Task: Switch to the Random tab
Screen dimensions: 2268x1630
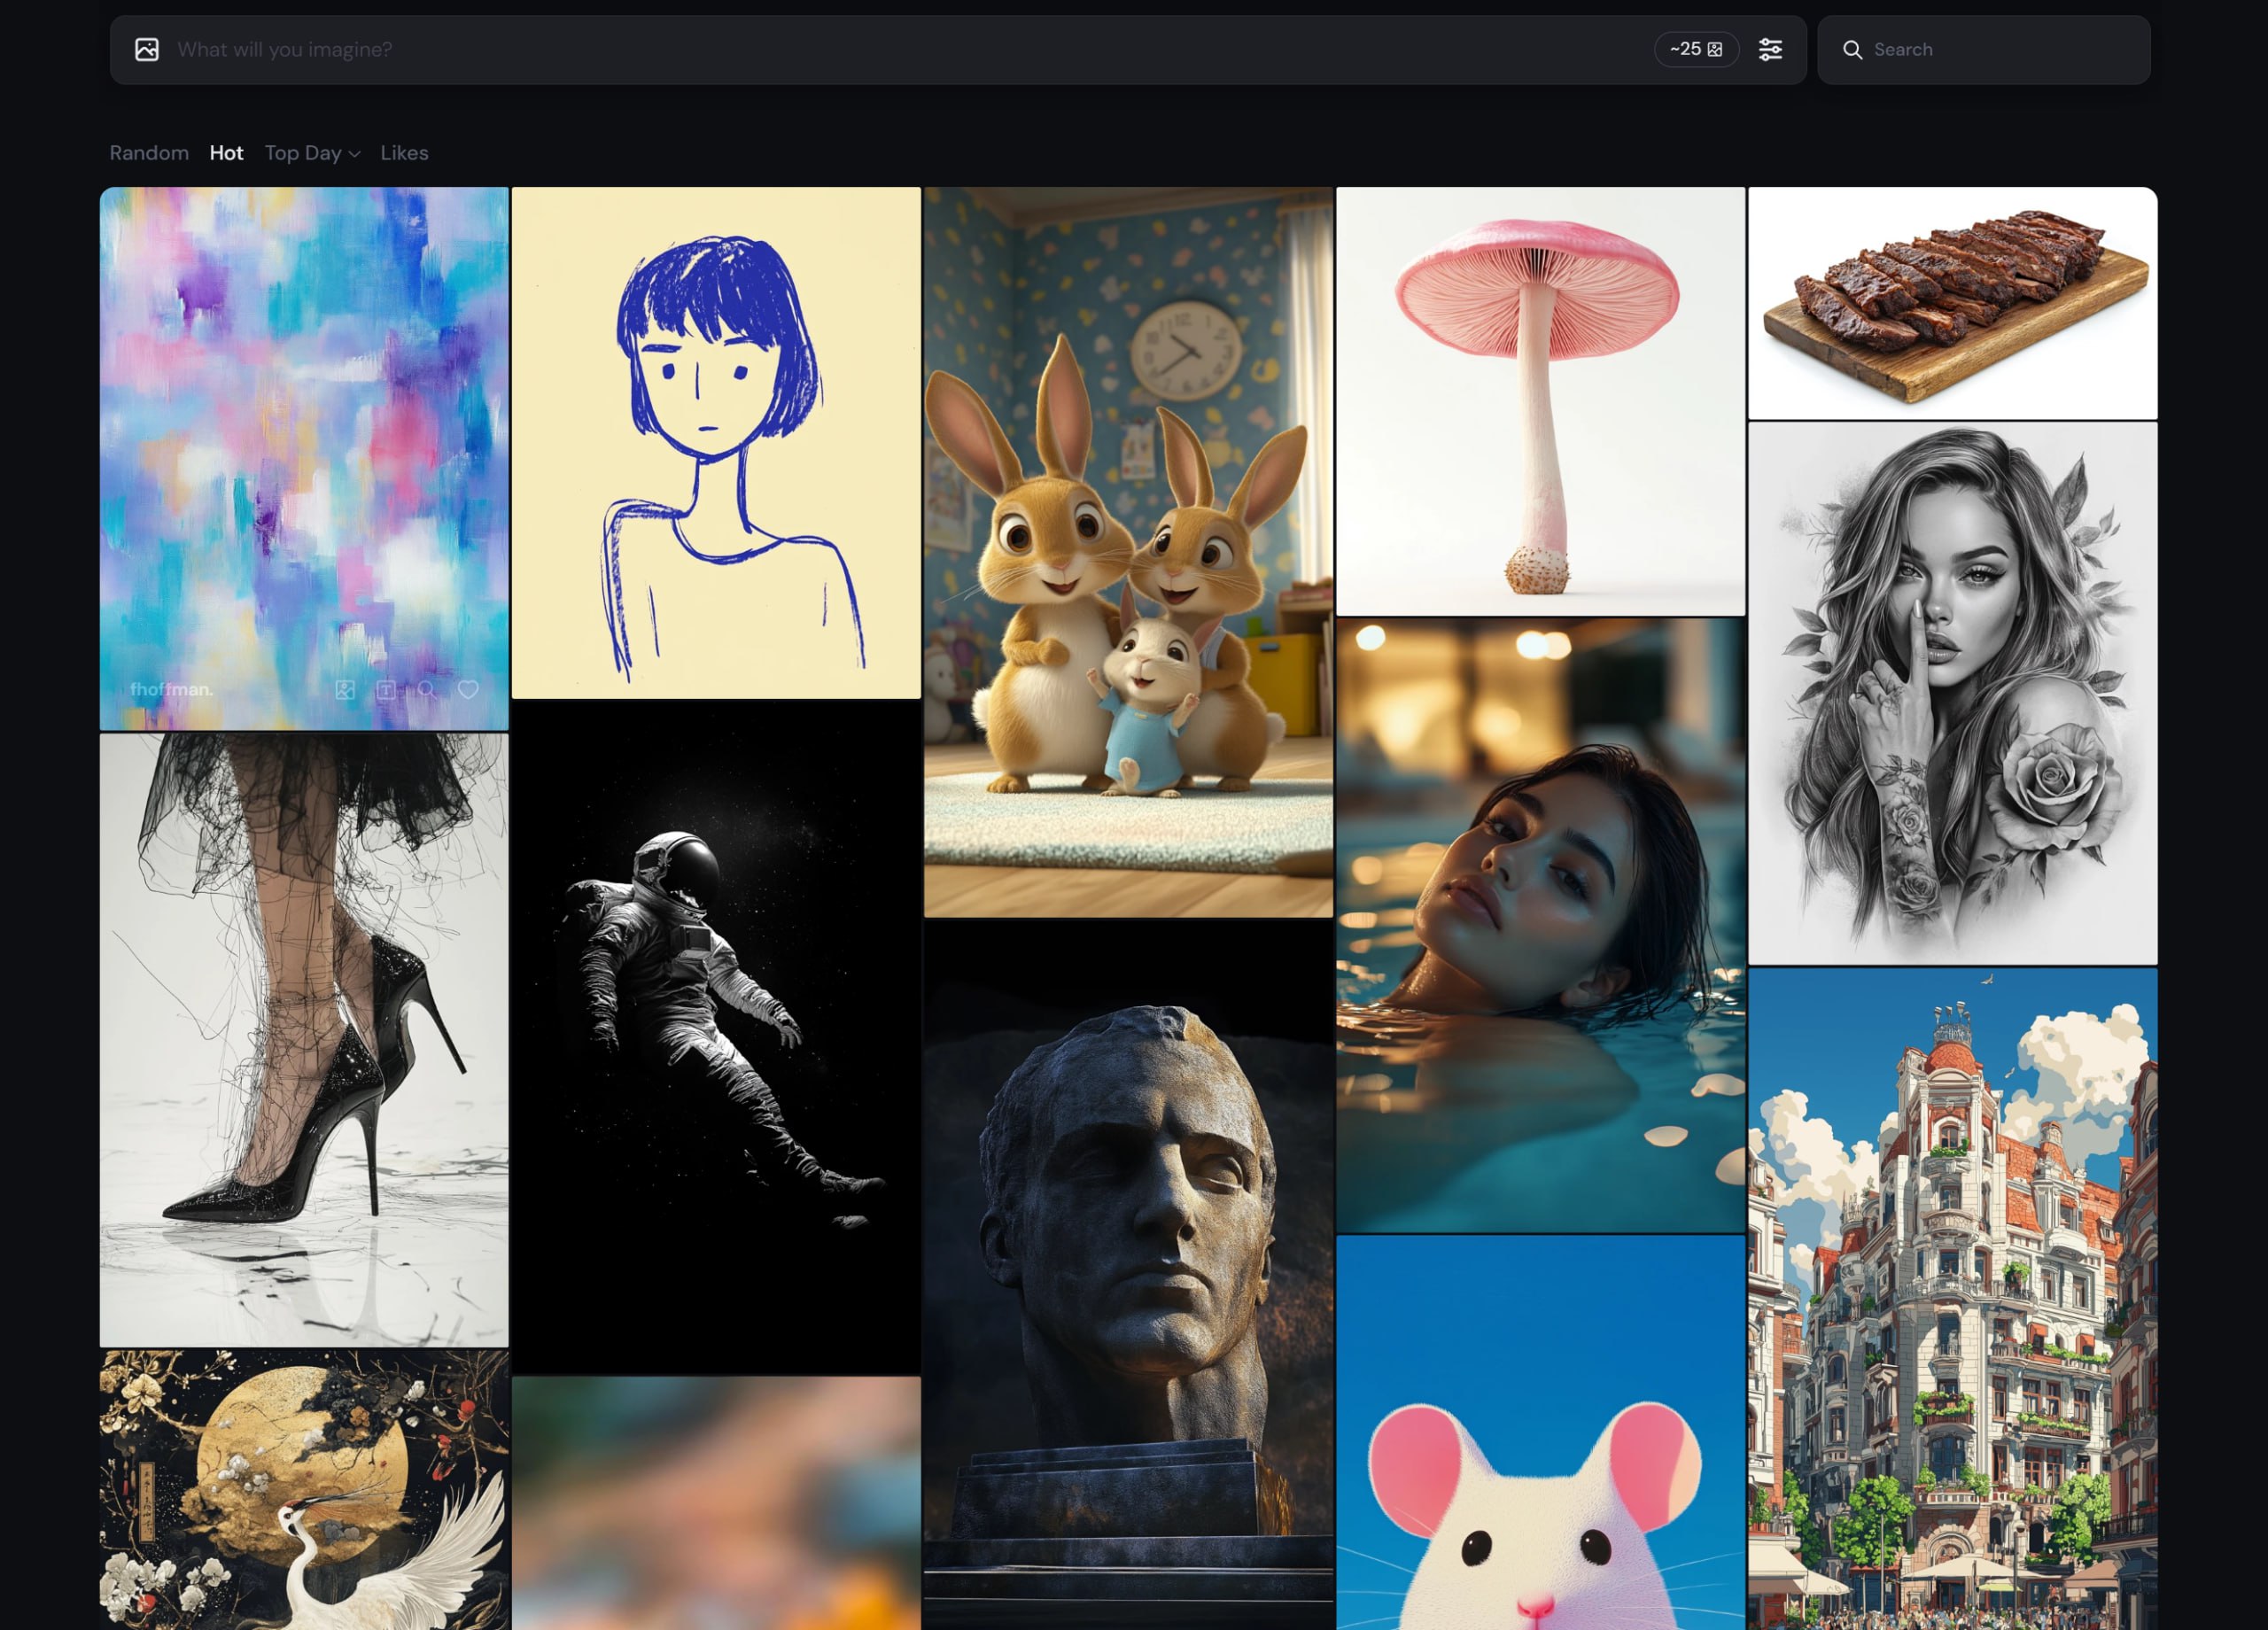Action: pyautogui.click(x=149, y=153)
